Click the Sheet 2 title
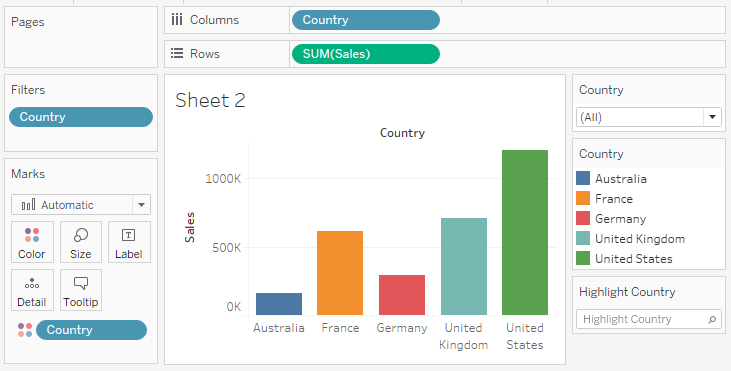Image resolution: width=731 pixels, height=371 pixels. [210, 100]
